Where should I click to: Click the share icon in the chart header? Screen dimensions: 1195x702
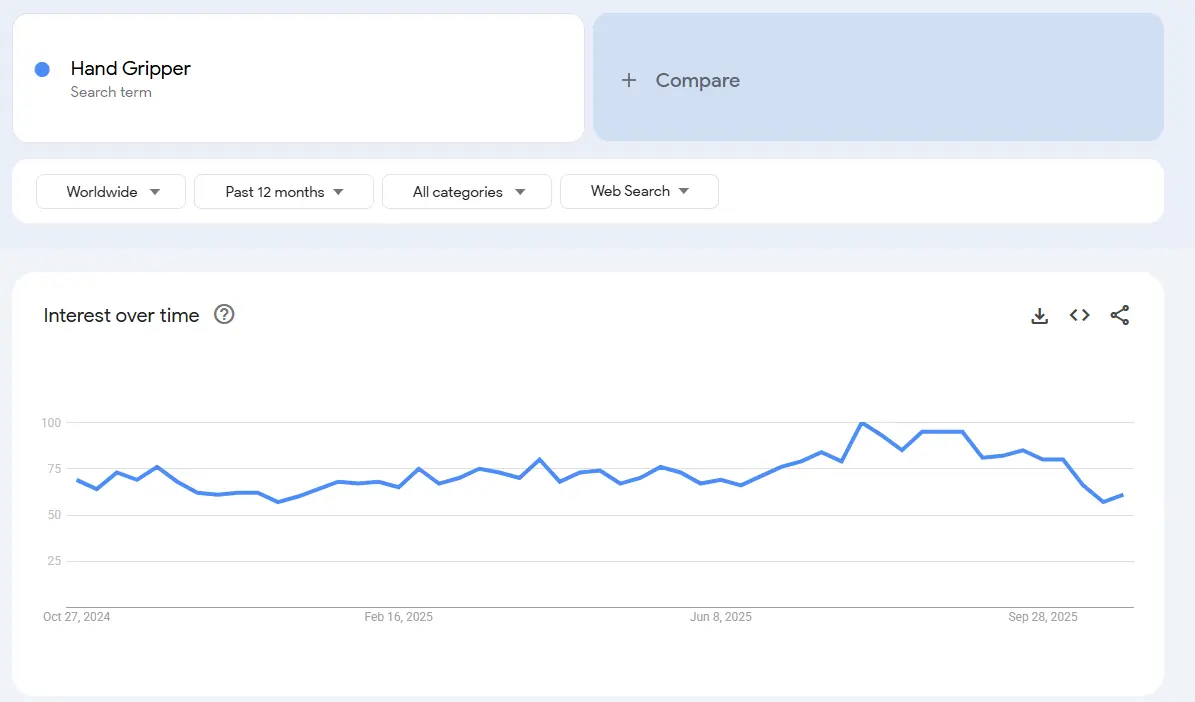point(1119,315)
